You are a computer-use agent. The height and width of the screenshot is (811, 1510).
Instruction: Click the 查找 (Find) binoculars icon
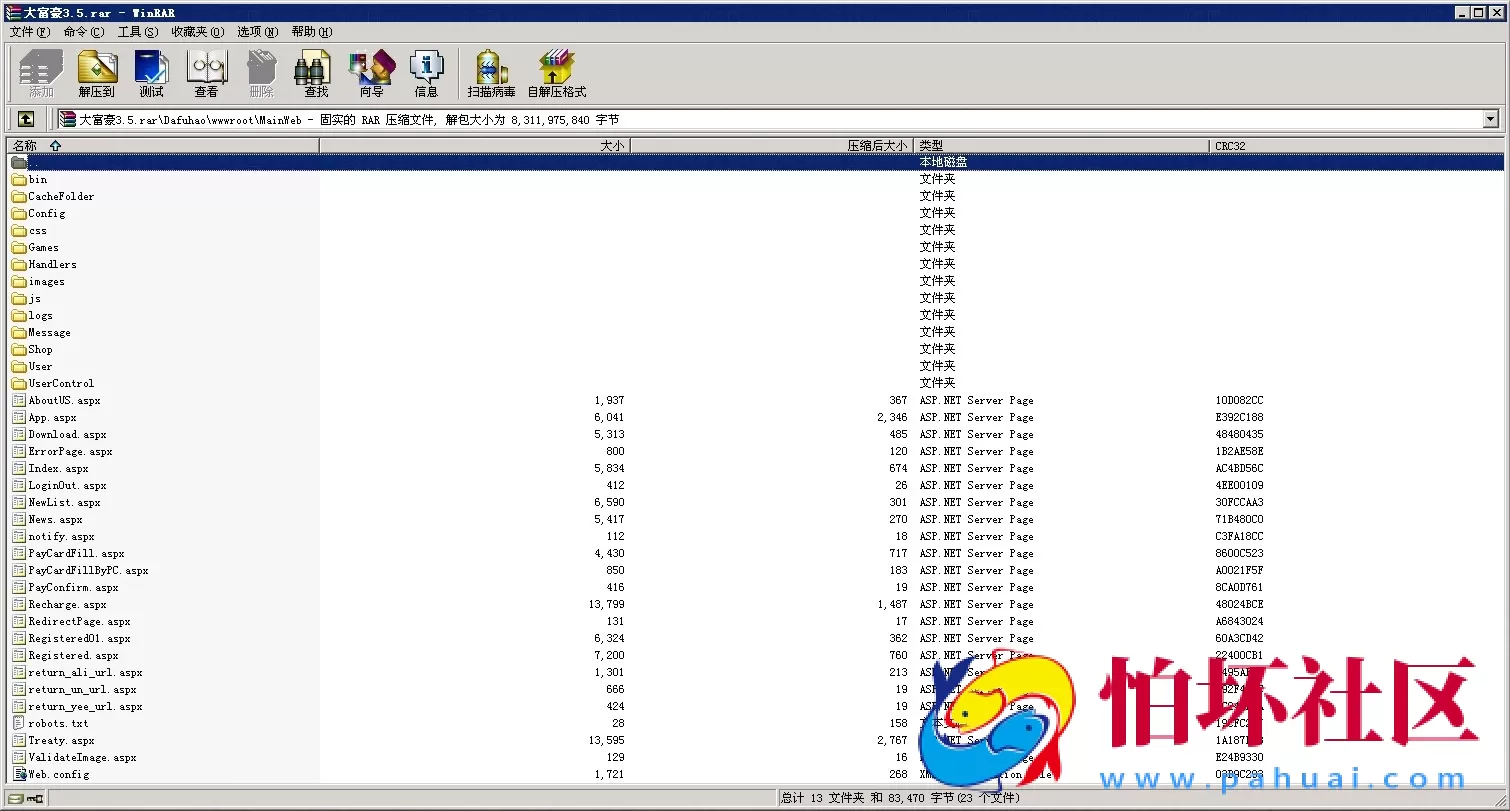click(315, 73)
